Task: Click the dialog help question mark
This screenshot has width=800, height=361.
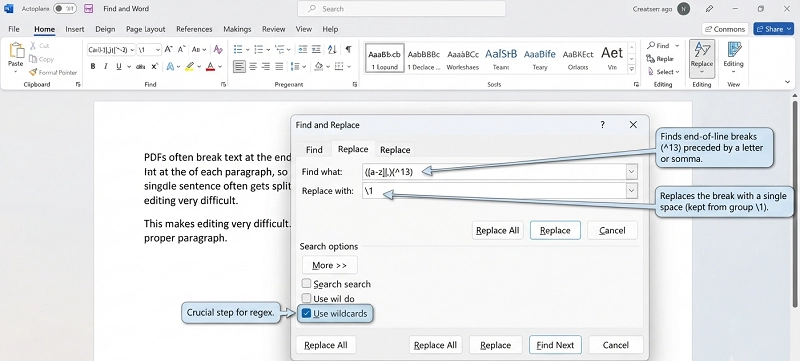Action: [602, 124]
